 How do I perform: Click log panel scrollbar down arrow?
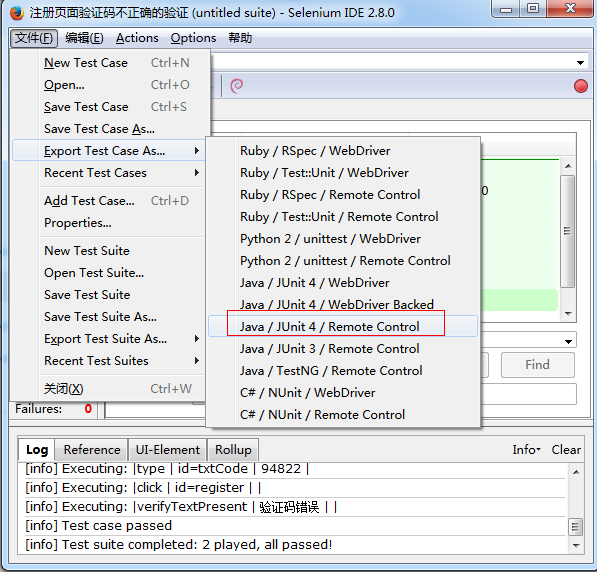click(x=576, y=546)
